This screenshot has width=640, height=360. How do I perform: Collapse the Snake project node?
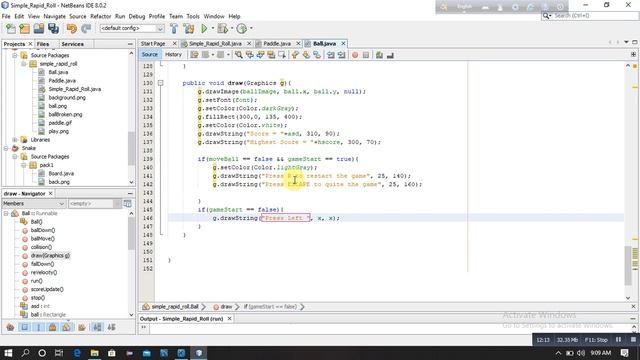pyautogui.click(x=6, y=148)
